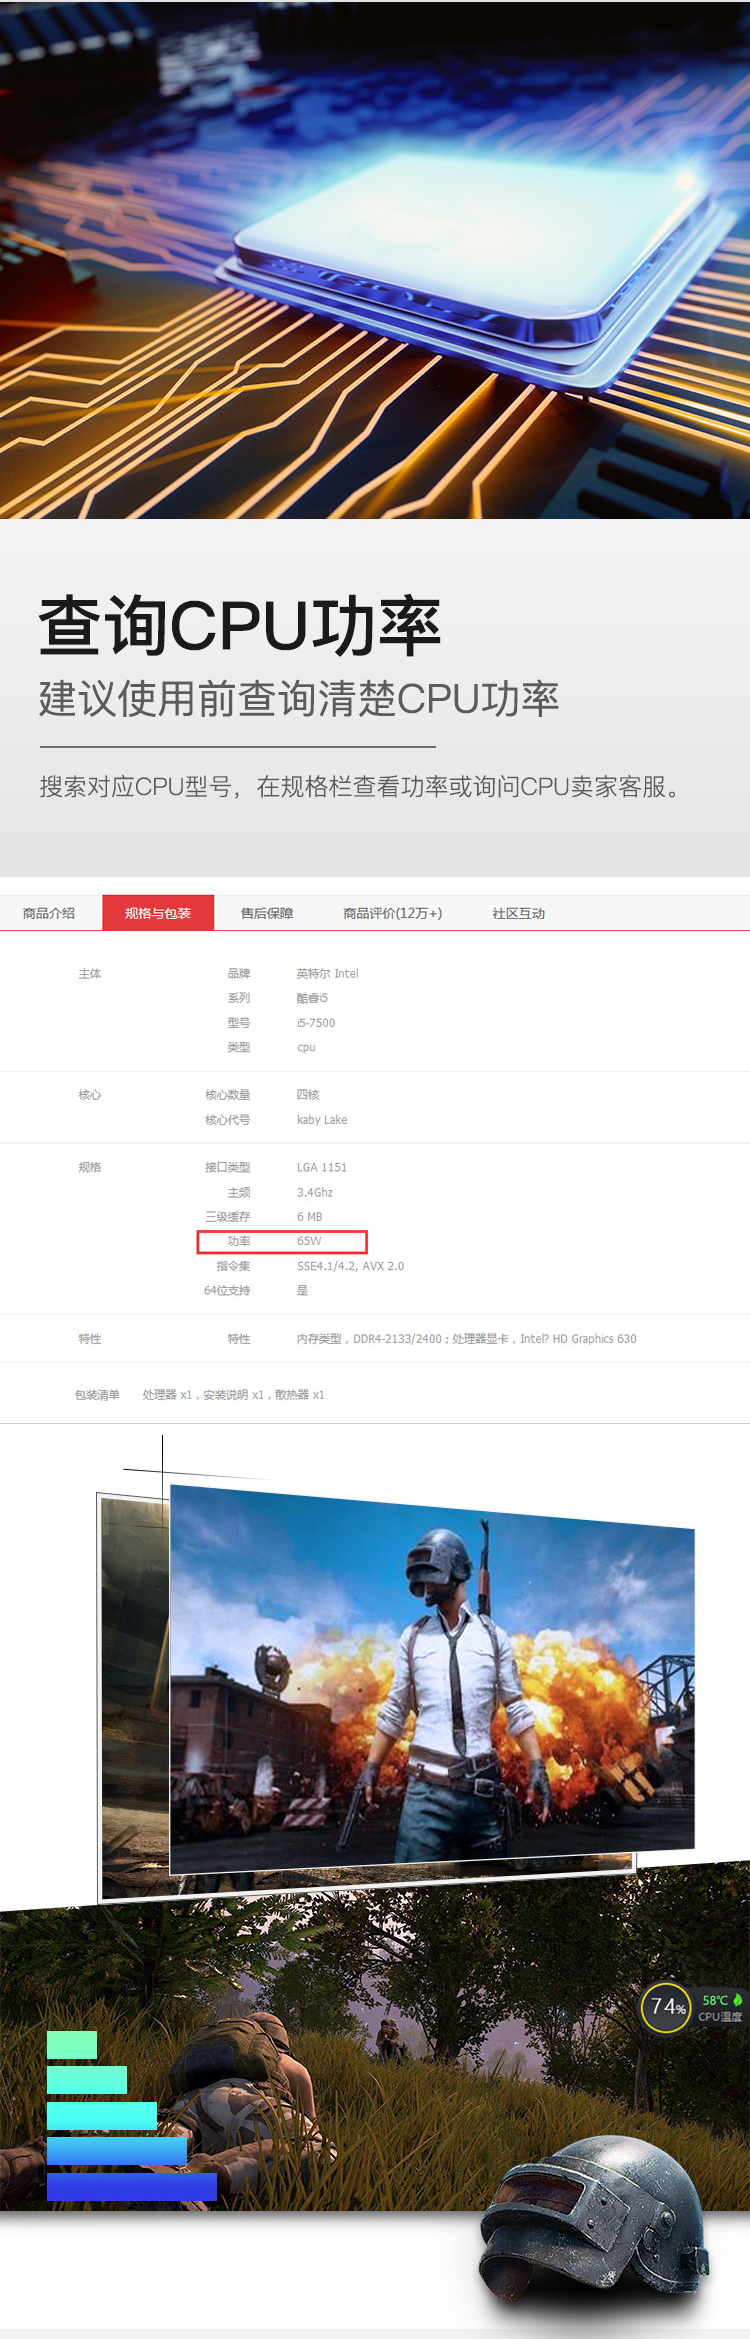Click the 核心代号 label
The width and height of the screenshot is (750, 2339).
click(x=228, y=1120)
